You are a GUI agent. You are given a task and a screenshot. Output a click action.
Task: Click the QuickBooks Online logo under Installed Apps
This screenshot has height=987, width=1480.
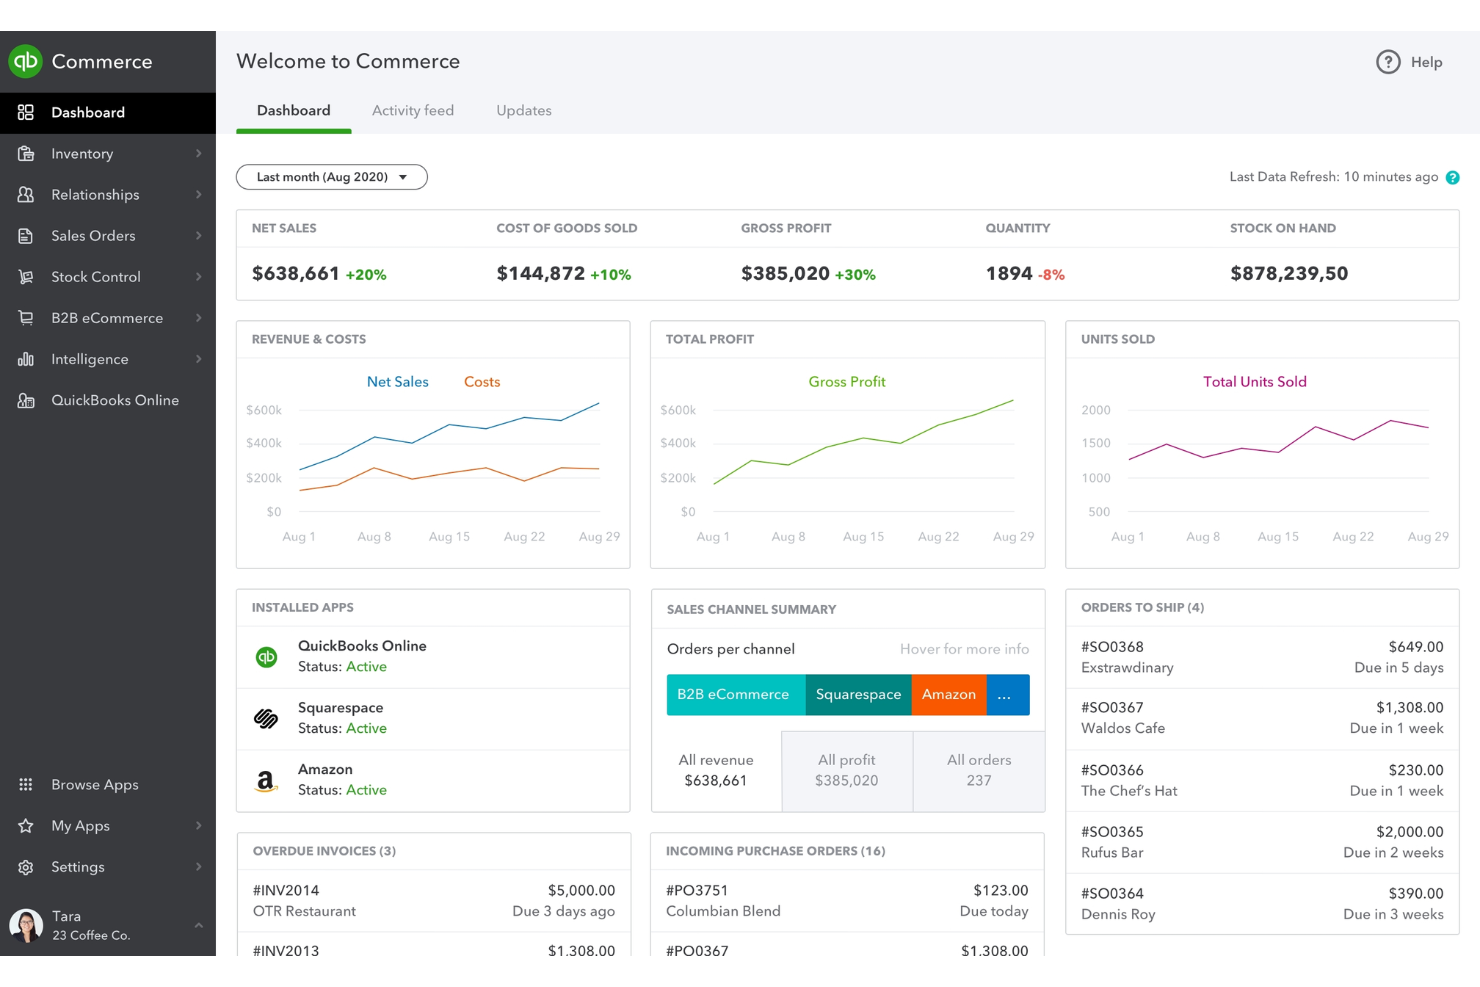tap(265, 656)
